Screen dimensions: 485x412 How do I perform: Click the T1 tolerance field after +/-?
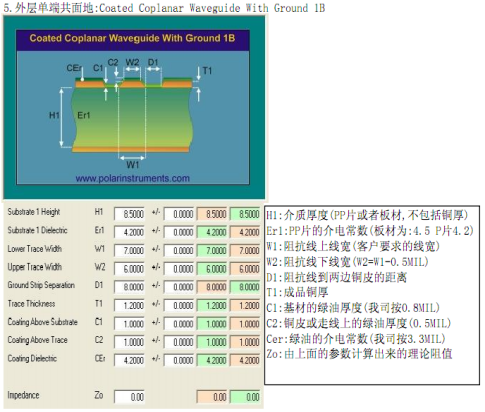[x=179, y=305]
